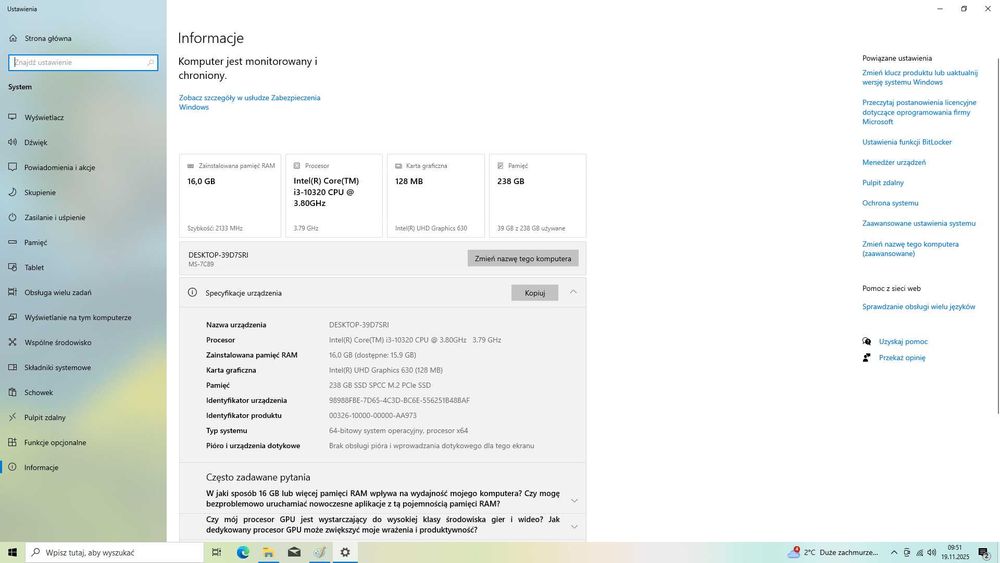Select Wyświetlacz in the sidebar

(44, 117)
